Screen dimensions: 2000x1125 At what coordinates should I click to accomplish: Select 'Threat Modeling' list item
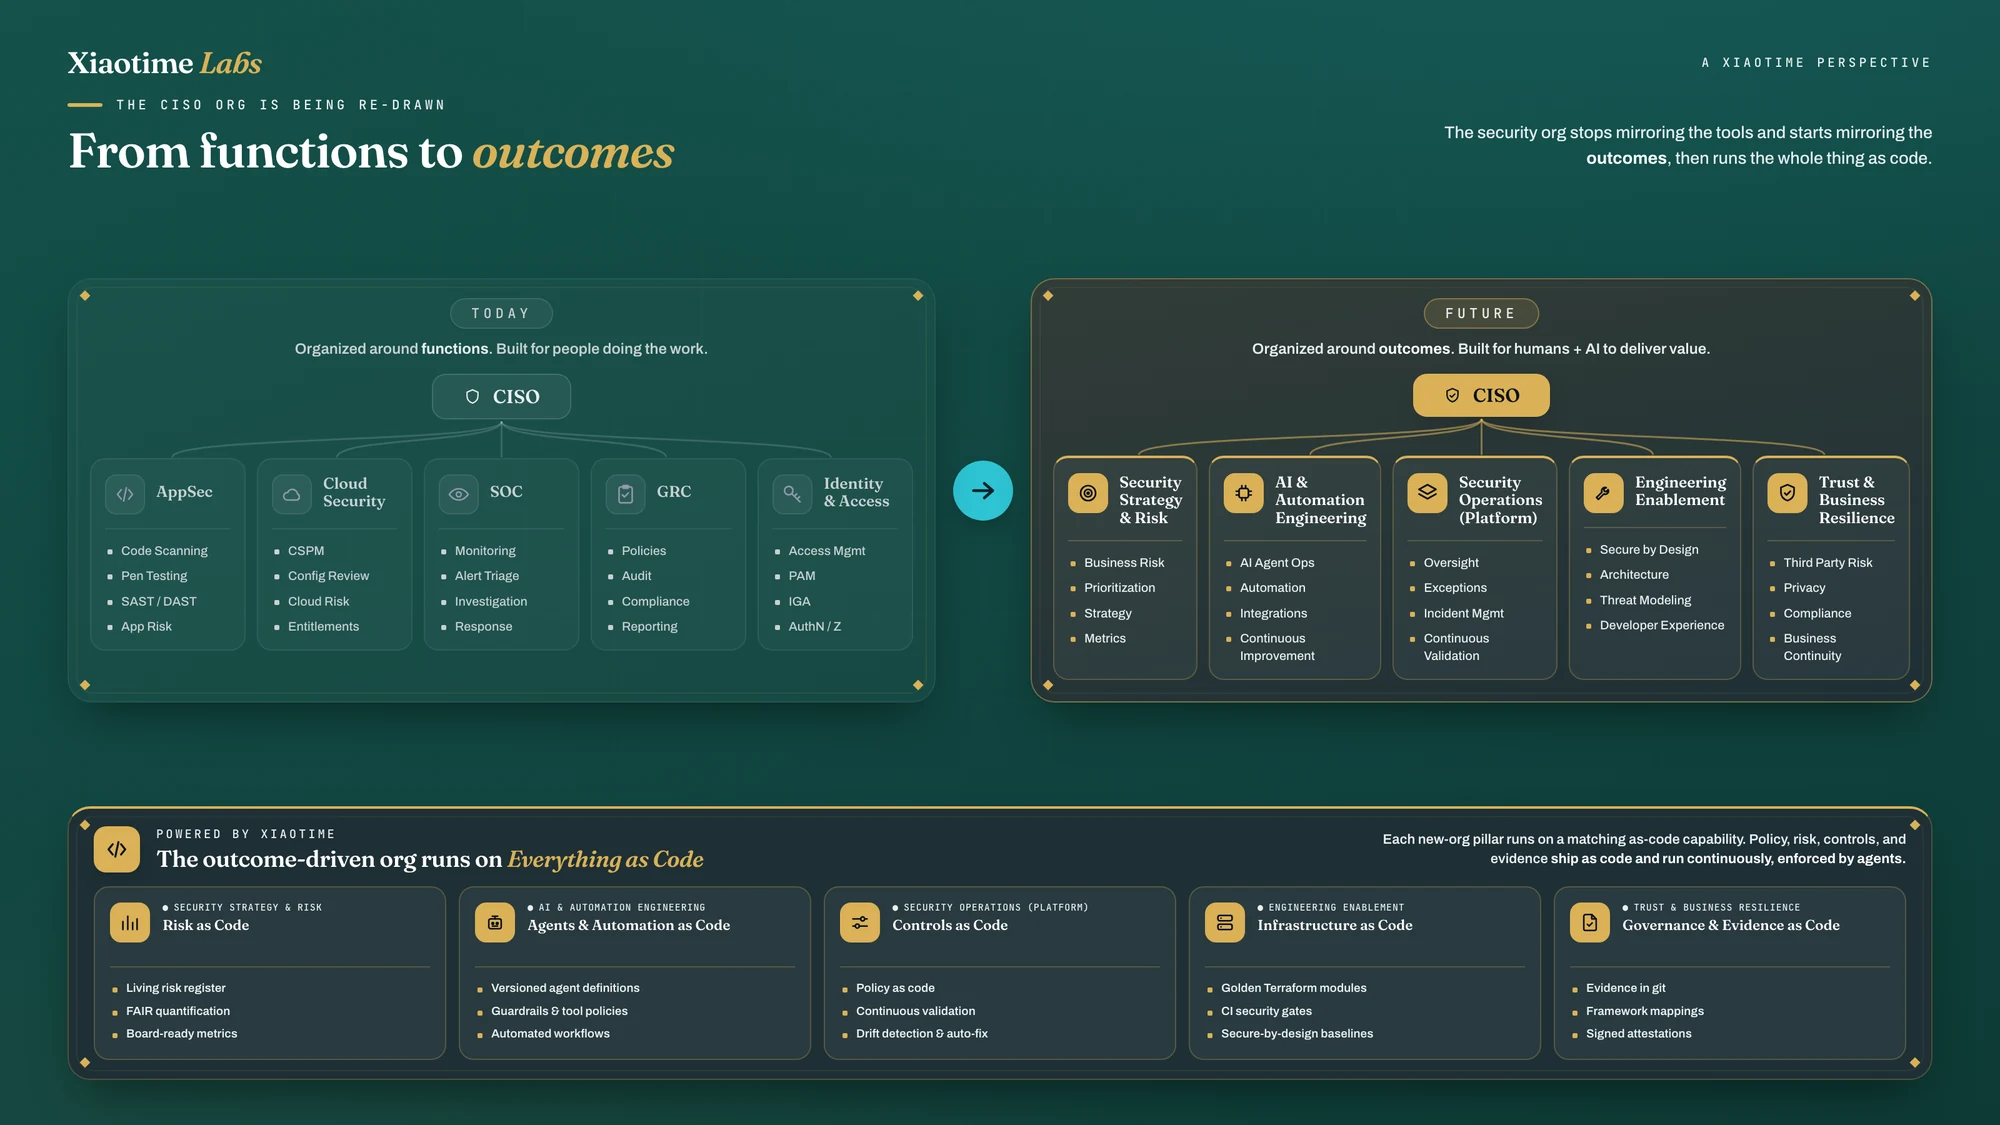1646,600
